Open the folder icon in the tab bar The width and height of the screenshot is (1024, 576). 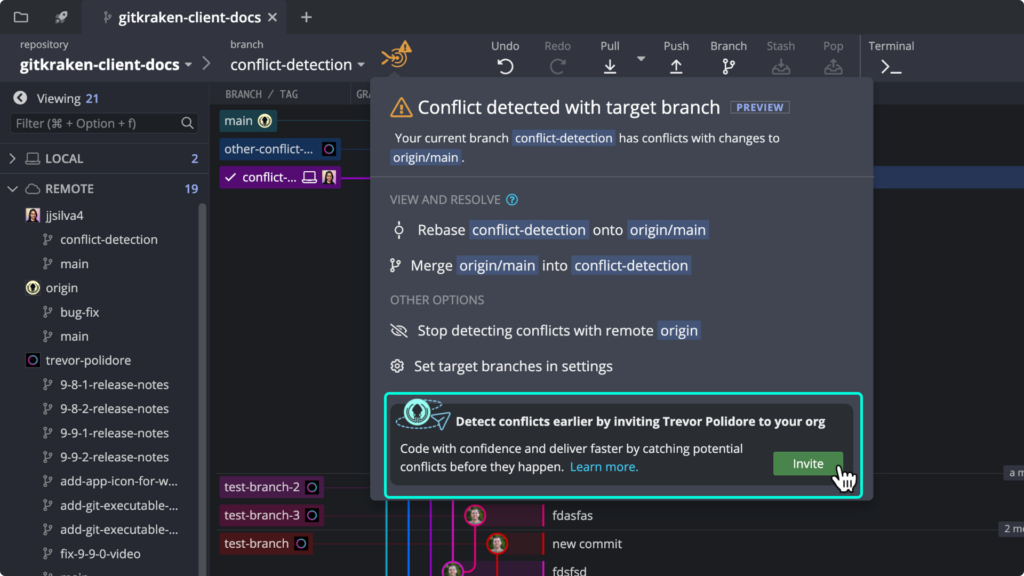[x=21, y=17]
